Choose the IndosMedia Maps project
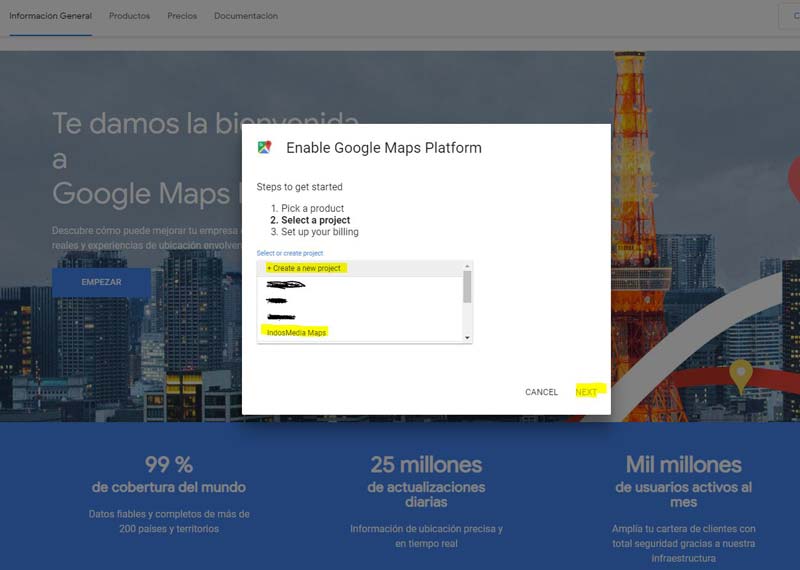This screenshot has width=800, height=570. 360,332
